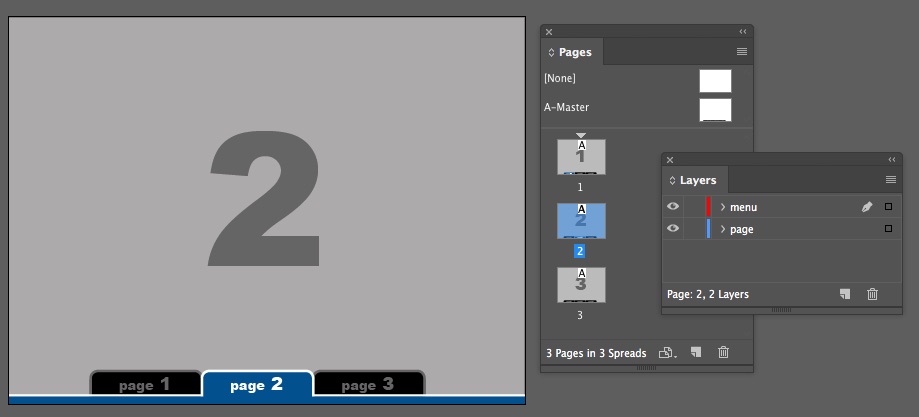Select the Pages panel tab
Image resolution: width=919 pixels, height=417 pixels.
574,52
